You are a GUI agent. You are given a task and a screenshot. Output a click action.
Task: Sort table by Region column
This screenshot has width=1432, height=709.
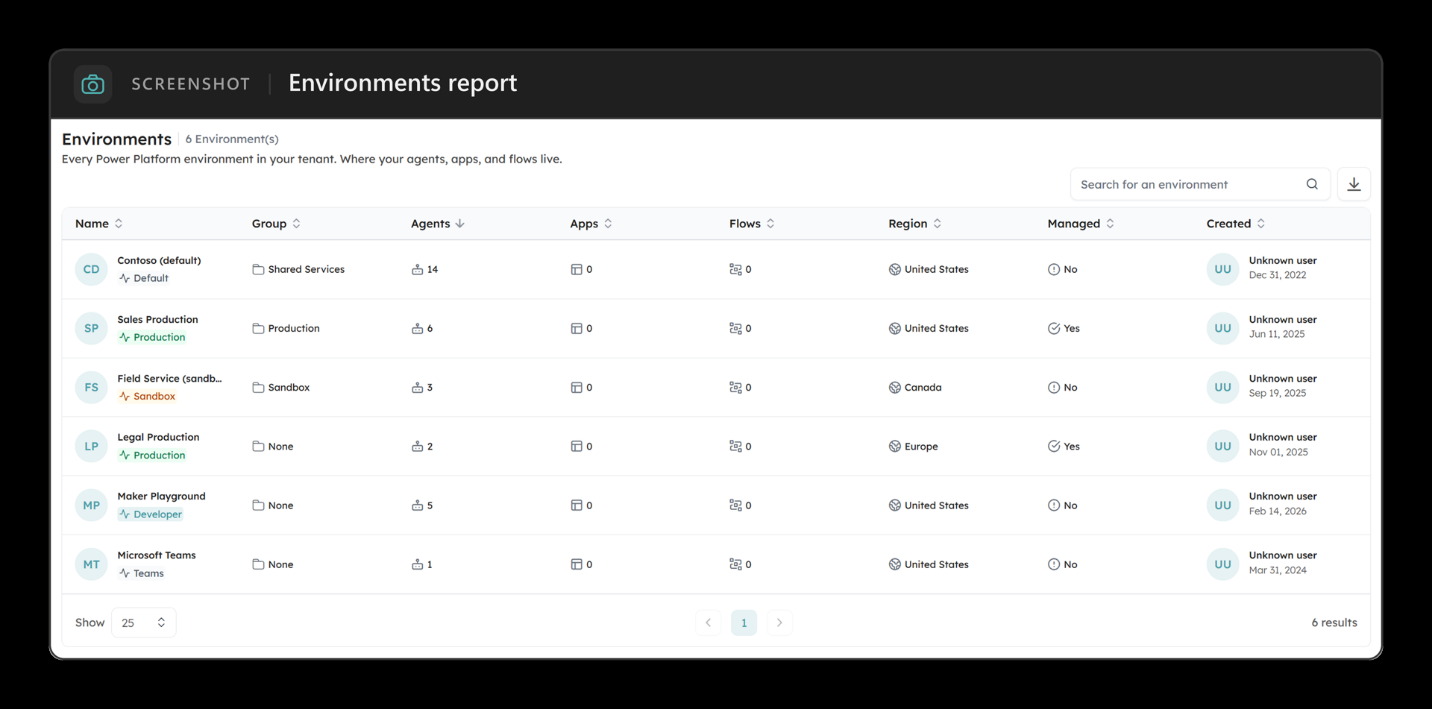(915, 223)
